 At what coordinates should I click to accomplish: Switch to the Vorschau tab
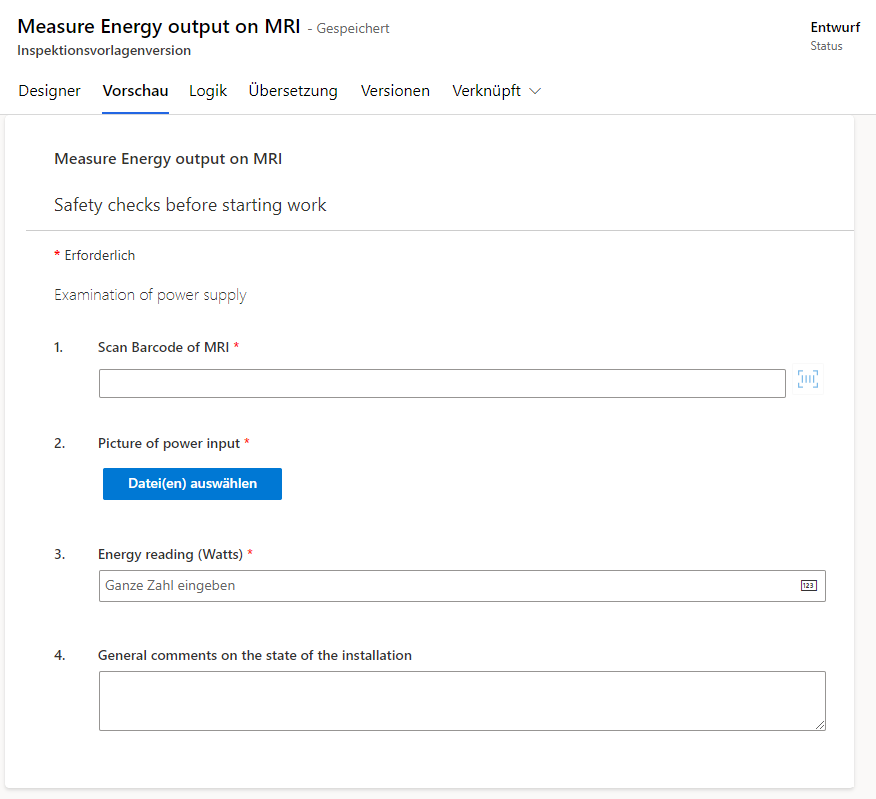135,91
